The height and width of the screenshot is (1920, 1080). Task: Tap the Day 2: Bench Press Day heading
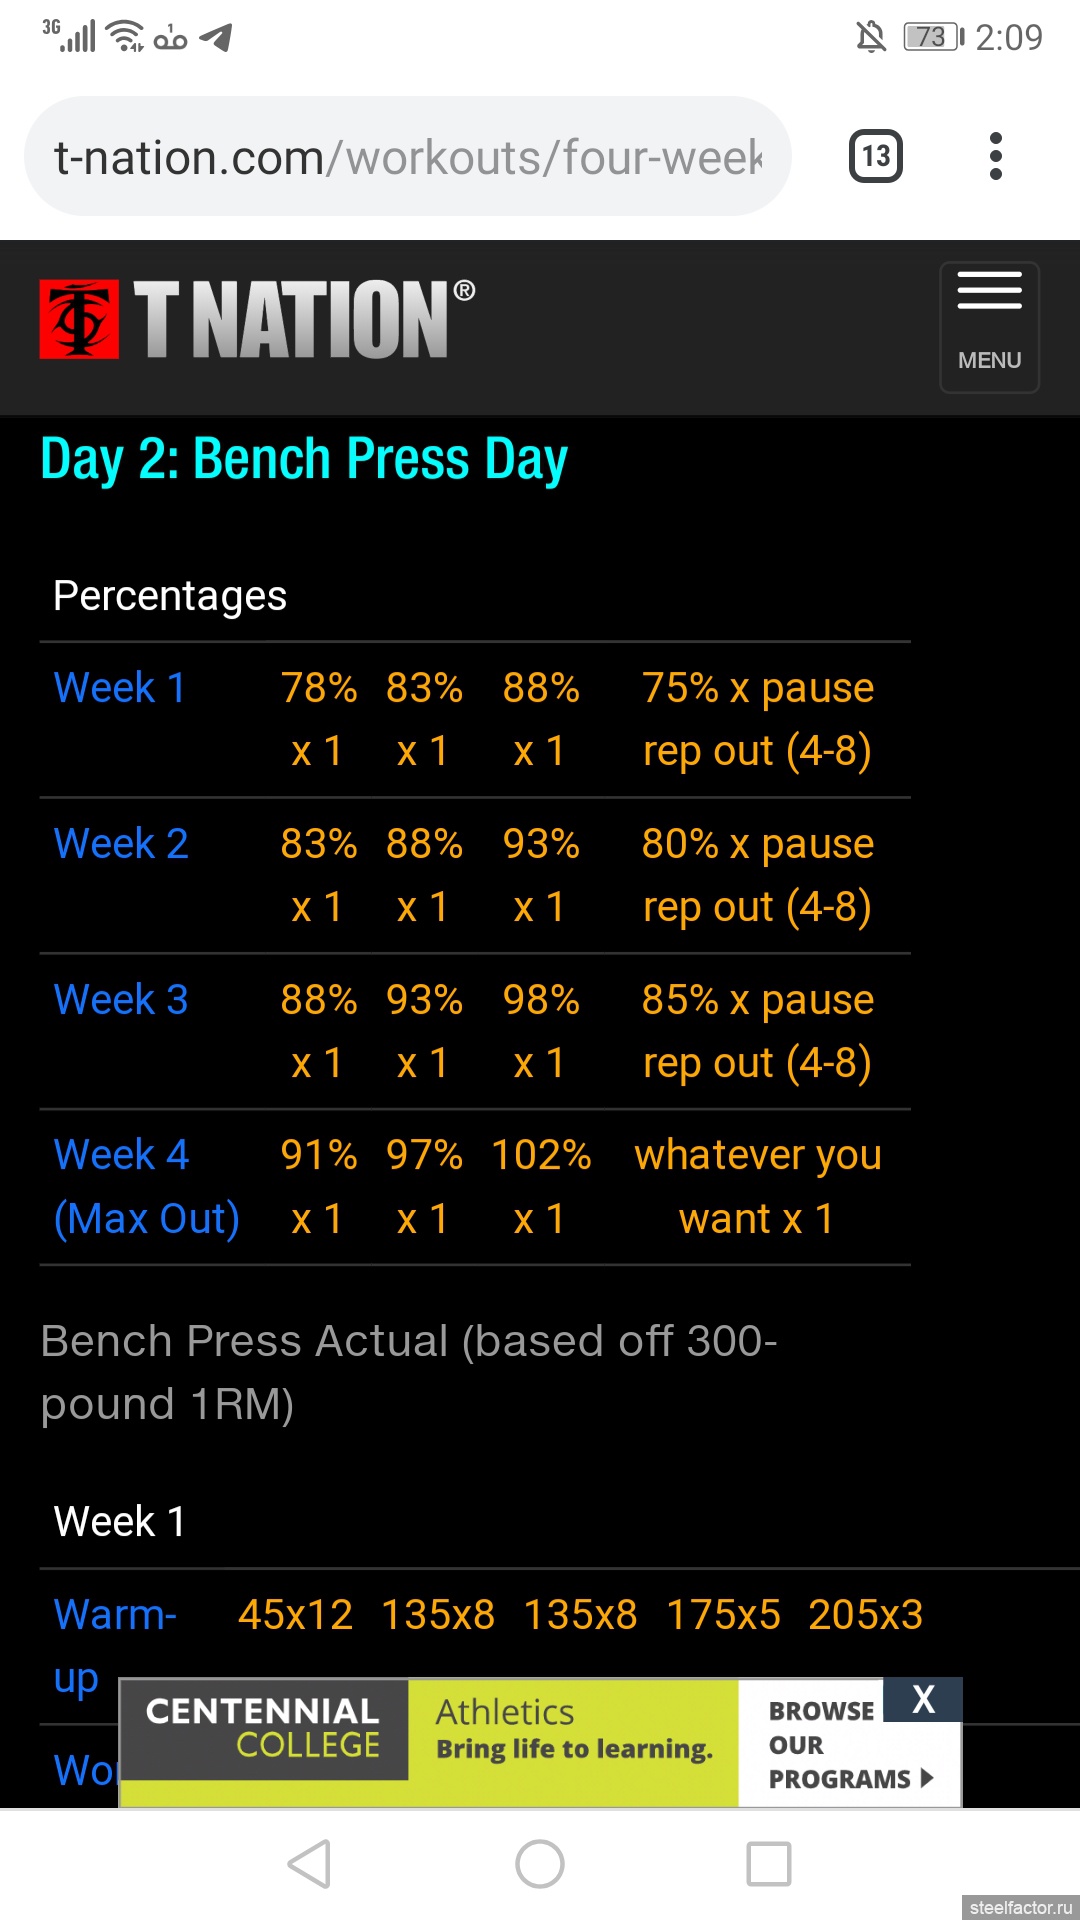click(304, 460)
